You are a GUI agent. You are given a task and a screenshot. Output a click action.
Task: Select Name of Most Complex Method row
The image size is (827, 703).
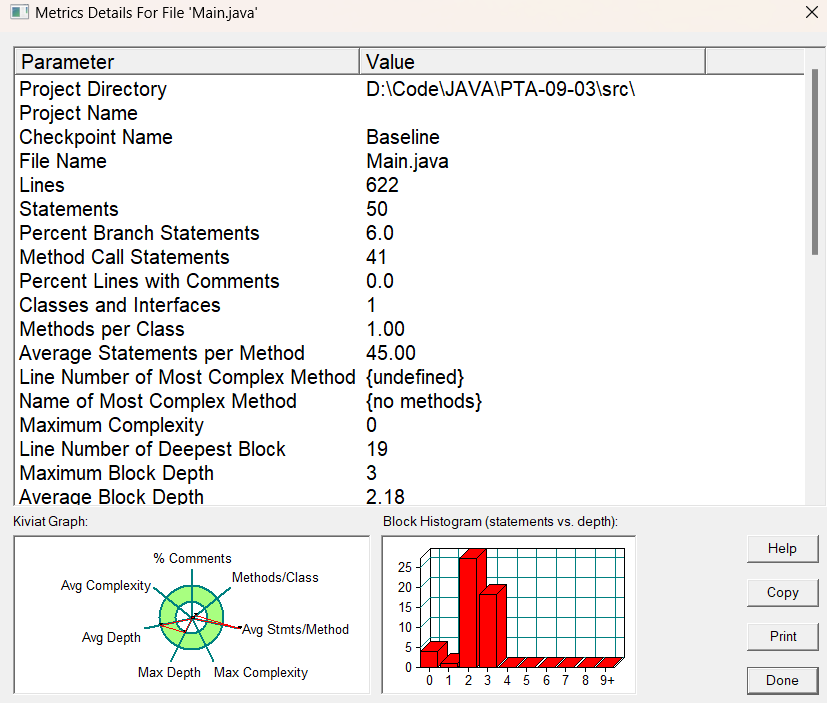409,401
